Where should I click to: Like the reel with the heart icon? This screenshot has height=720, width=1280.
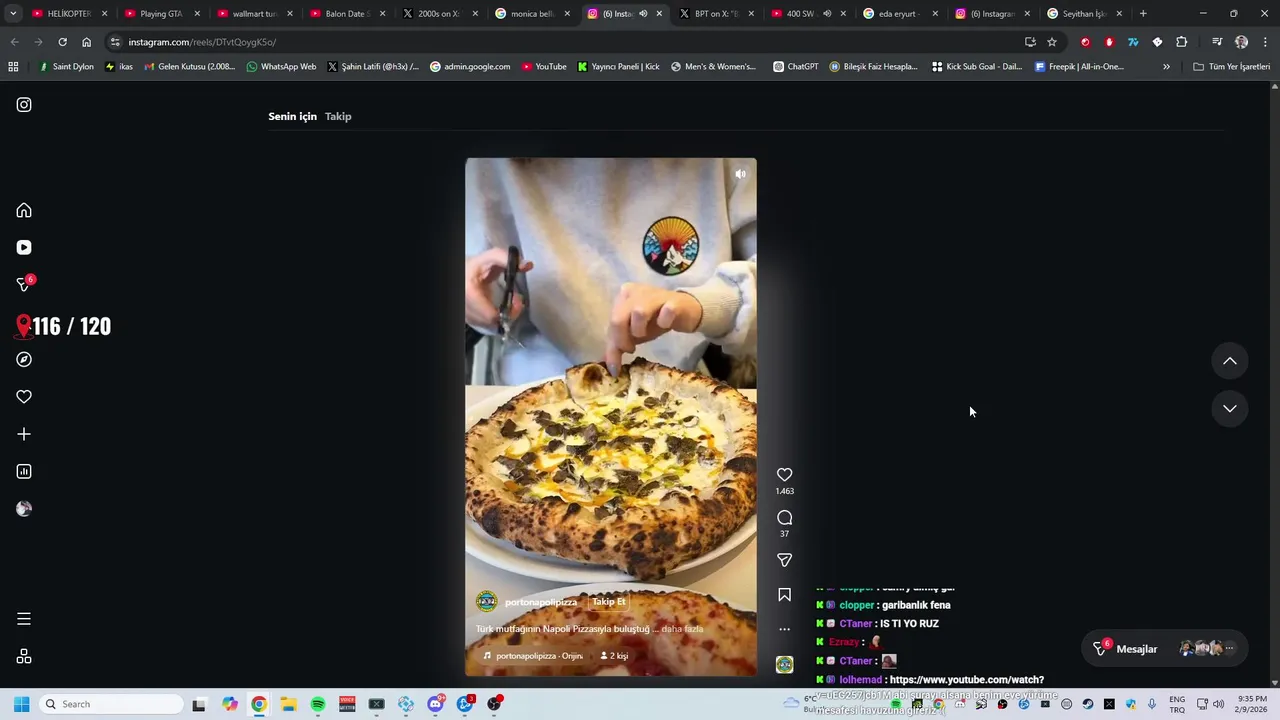785,475
